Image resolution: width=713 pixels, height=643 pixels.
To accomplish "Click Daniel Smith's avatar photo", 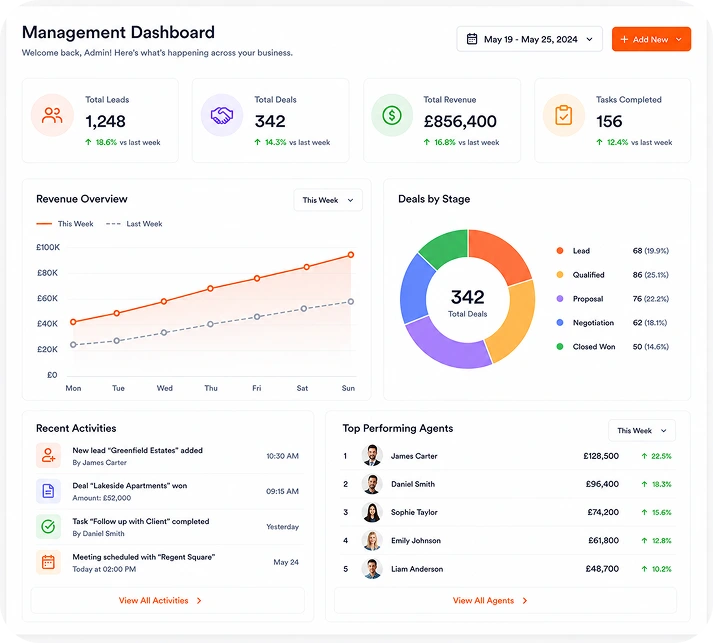I will click(372, 484).
